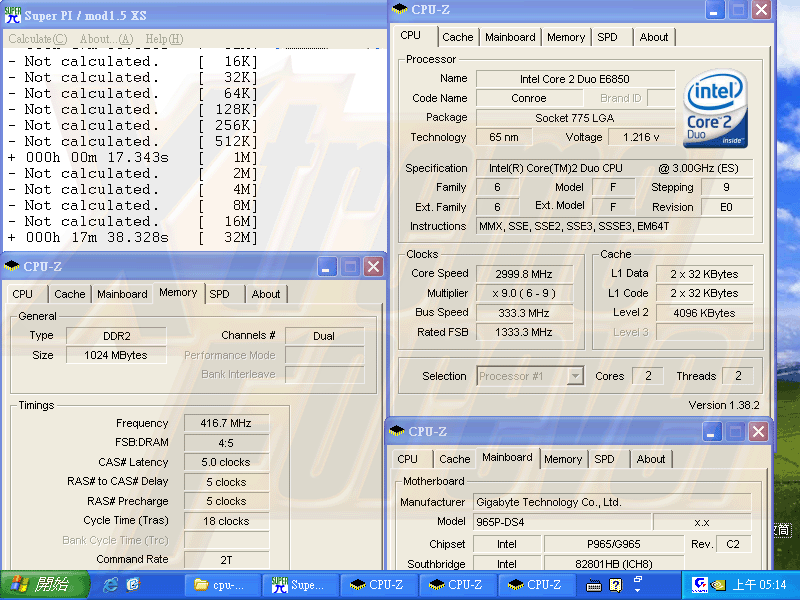
Task: Switch to the cpu- folder taskbar button
Action: point(221,585)
